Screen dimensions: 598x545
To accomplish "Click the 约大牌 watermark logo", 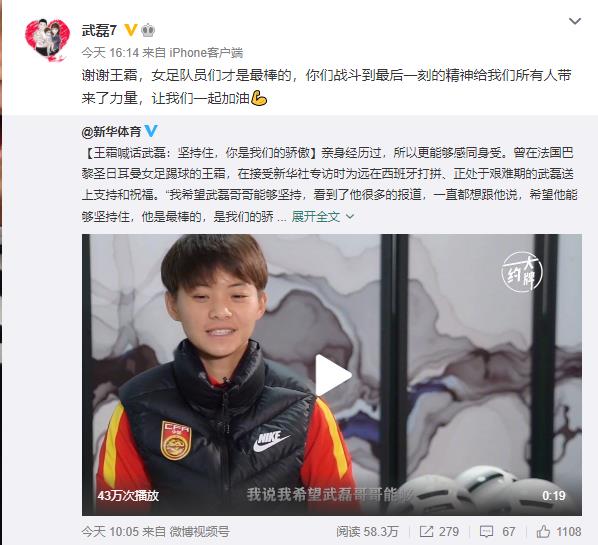I will click(x=522, y=272).
